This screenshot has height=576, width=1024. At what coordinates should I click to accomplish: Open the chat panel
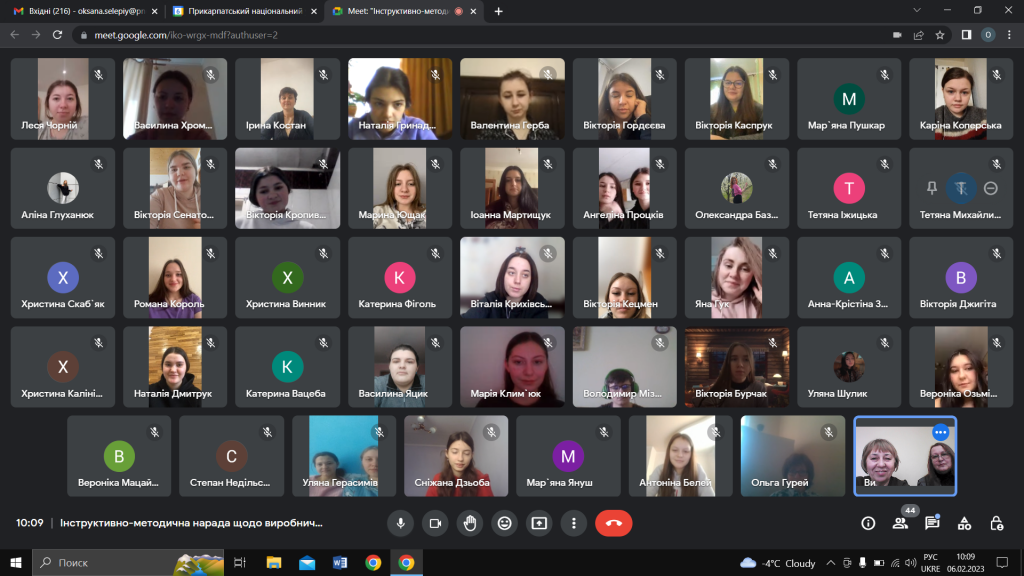coord(932,523)
